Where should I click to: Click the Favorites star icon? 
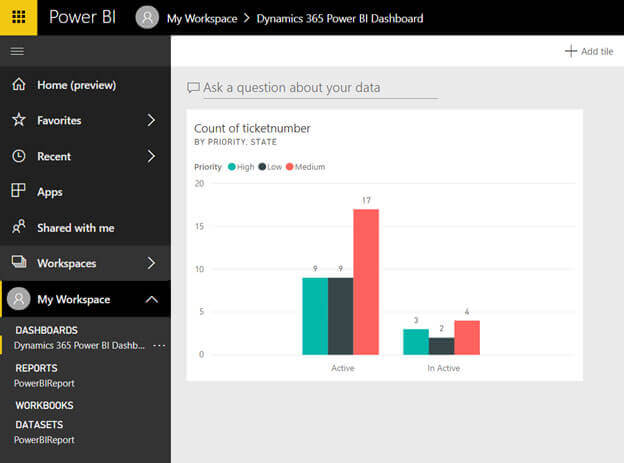[19, 120]
